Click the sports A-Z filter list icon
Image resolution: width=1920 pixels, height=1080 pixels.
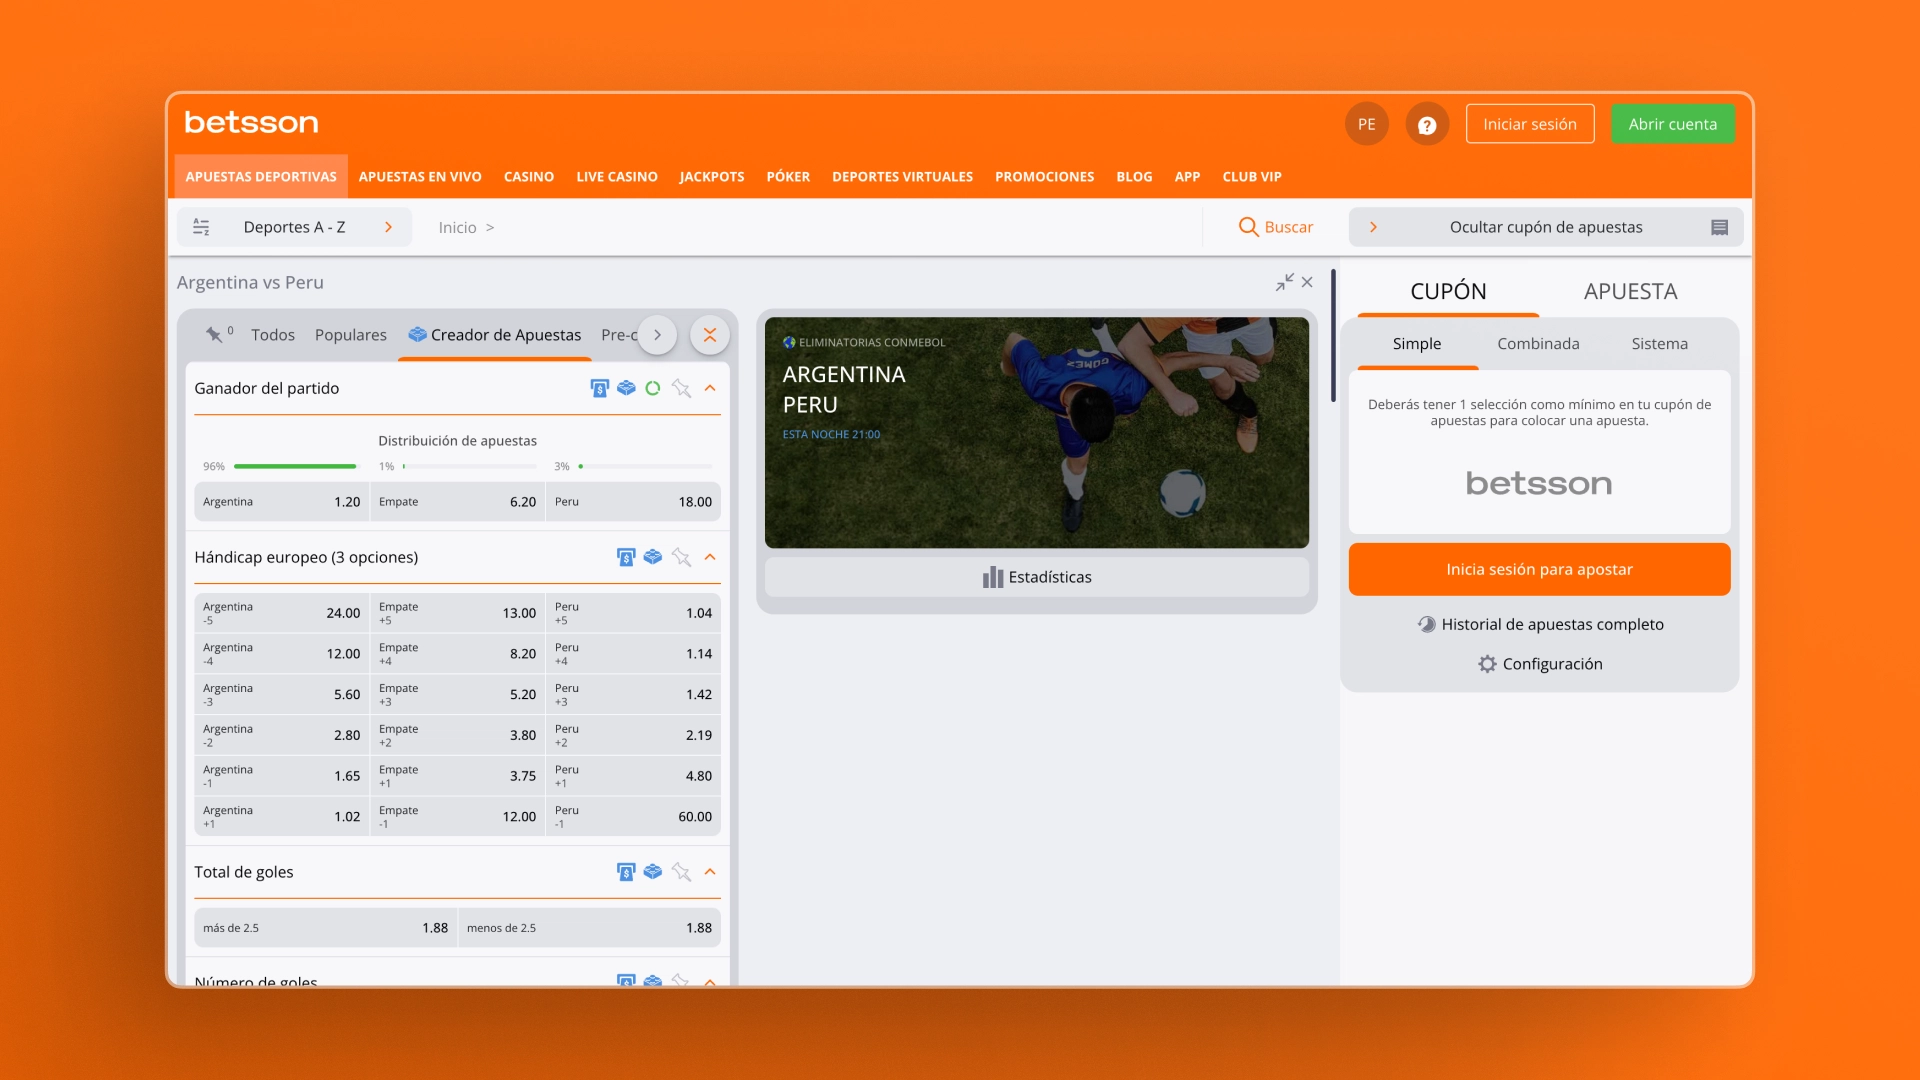pos(201,227)
